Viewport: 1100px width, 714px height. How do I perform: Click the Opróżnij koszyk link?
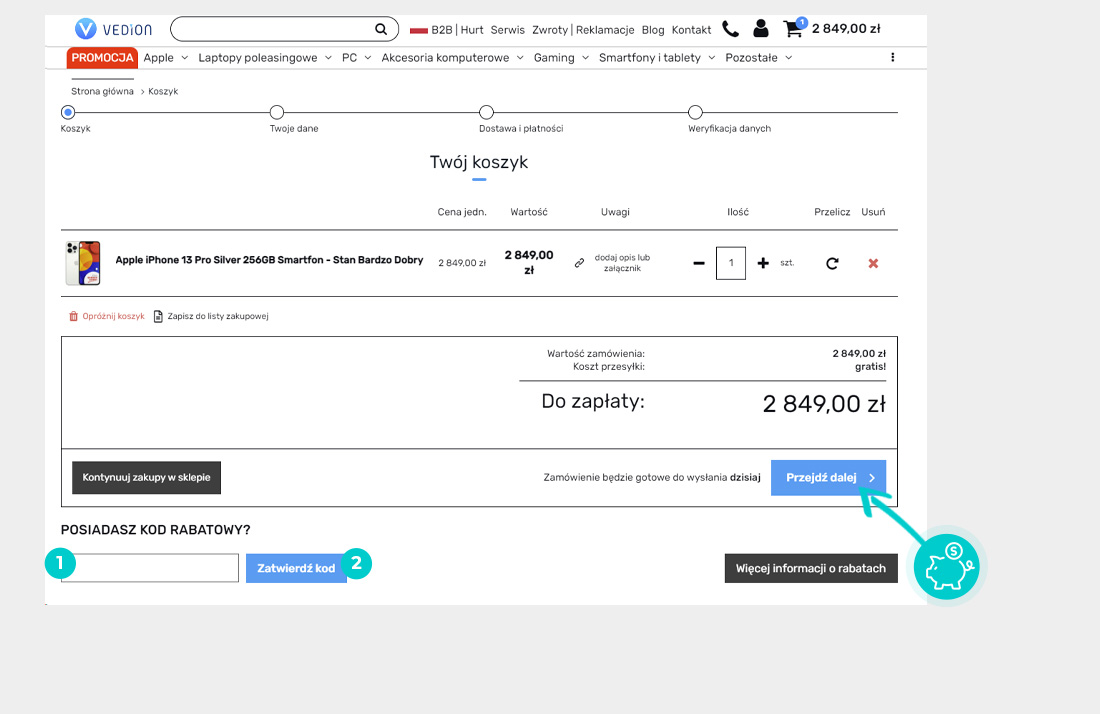tap(113, 316)
